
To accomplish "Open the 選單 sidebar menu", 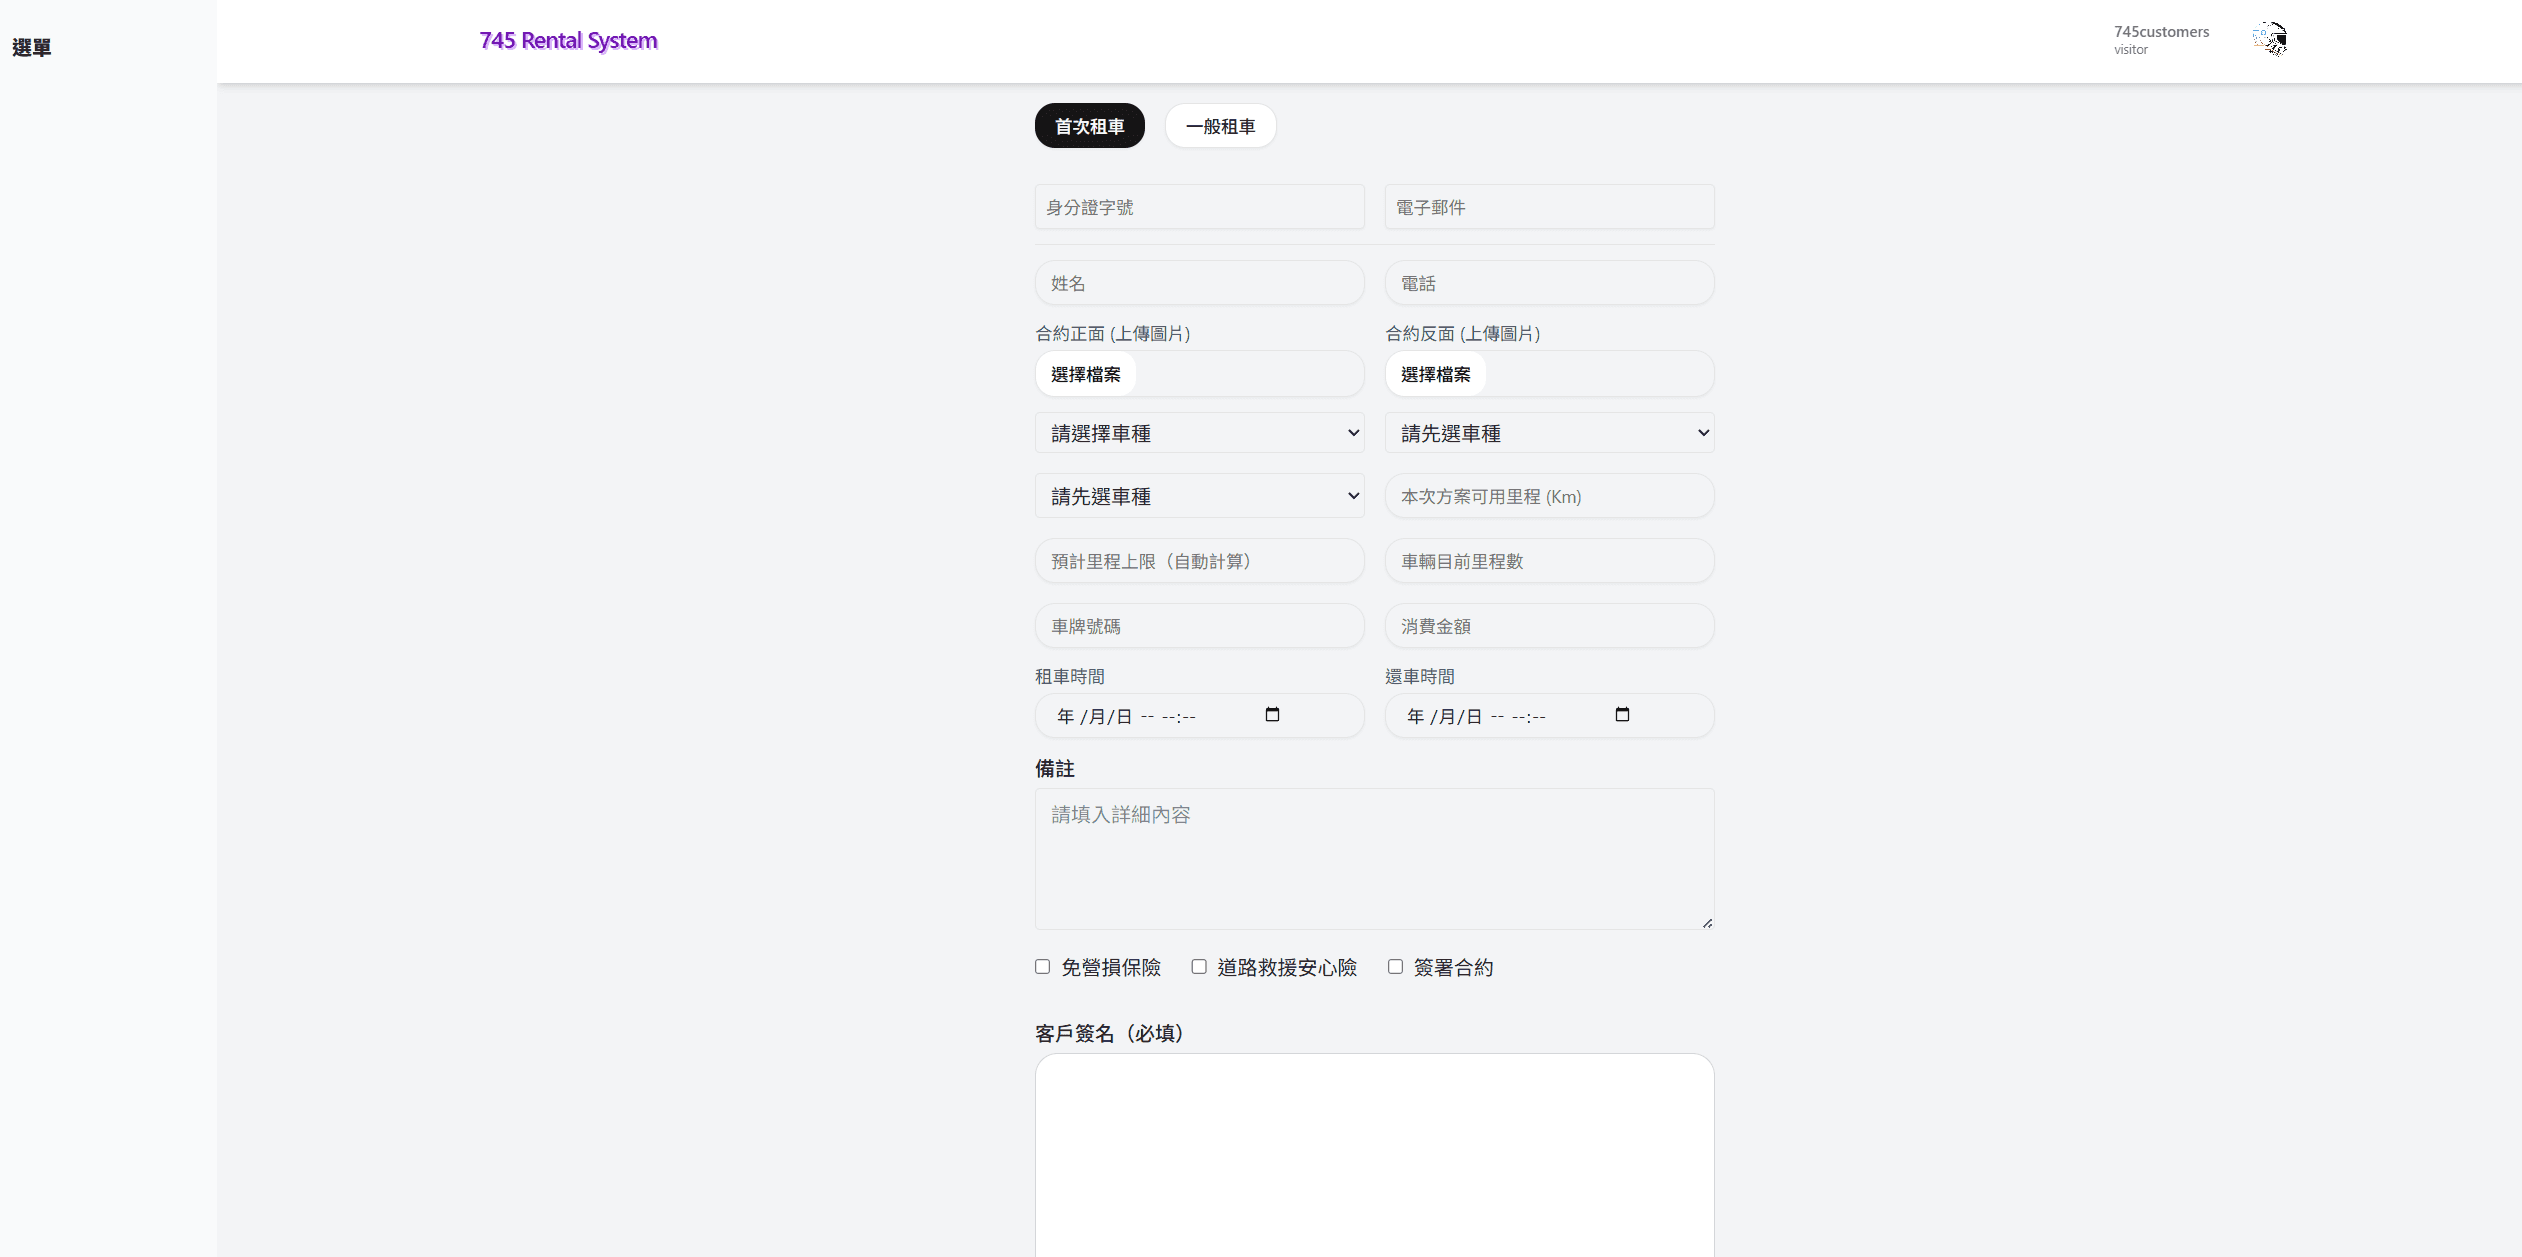I will pos(32,47).
